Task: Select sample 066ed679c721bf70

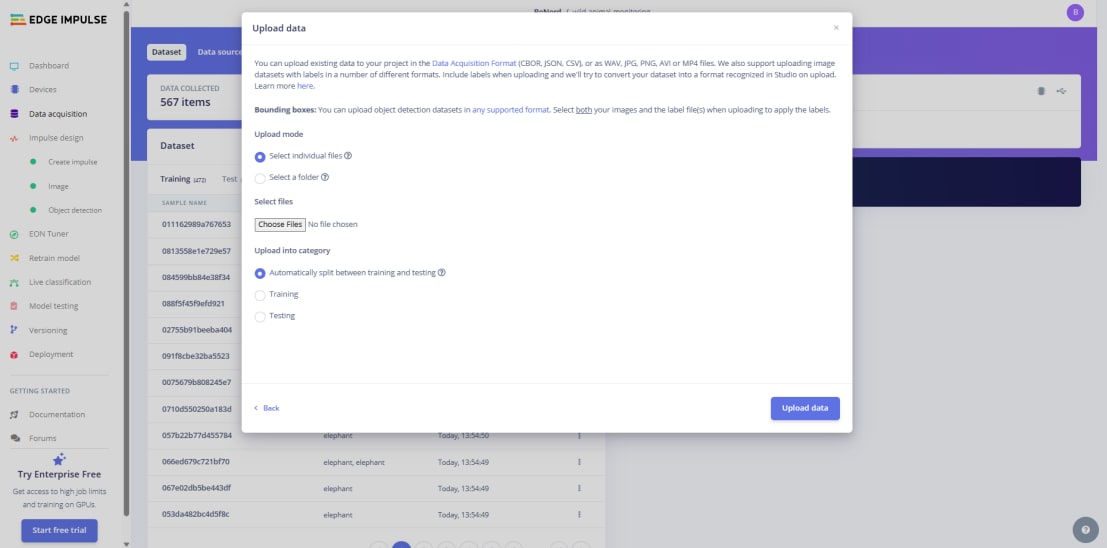Action: pyautogui.click(x=196, y=462)
